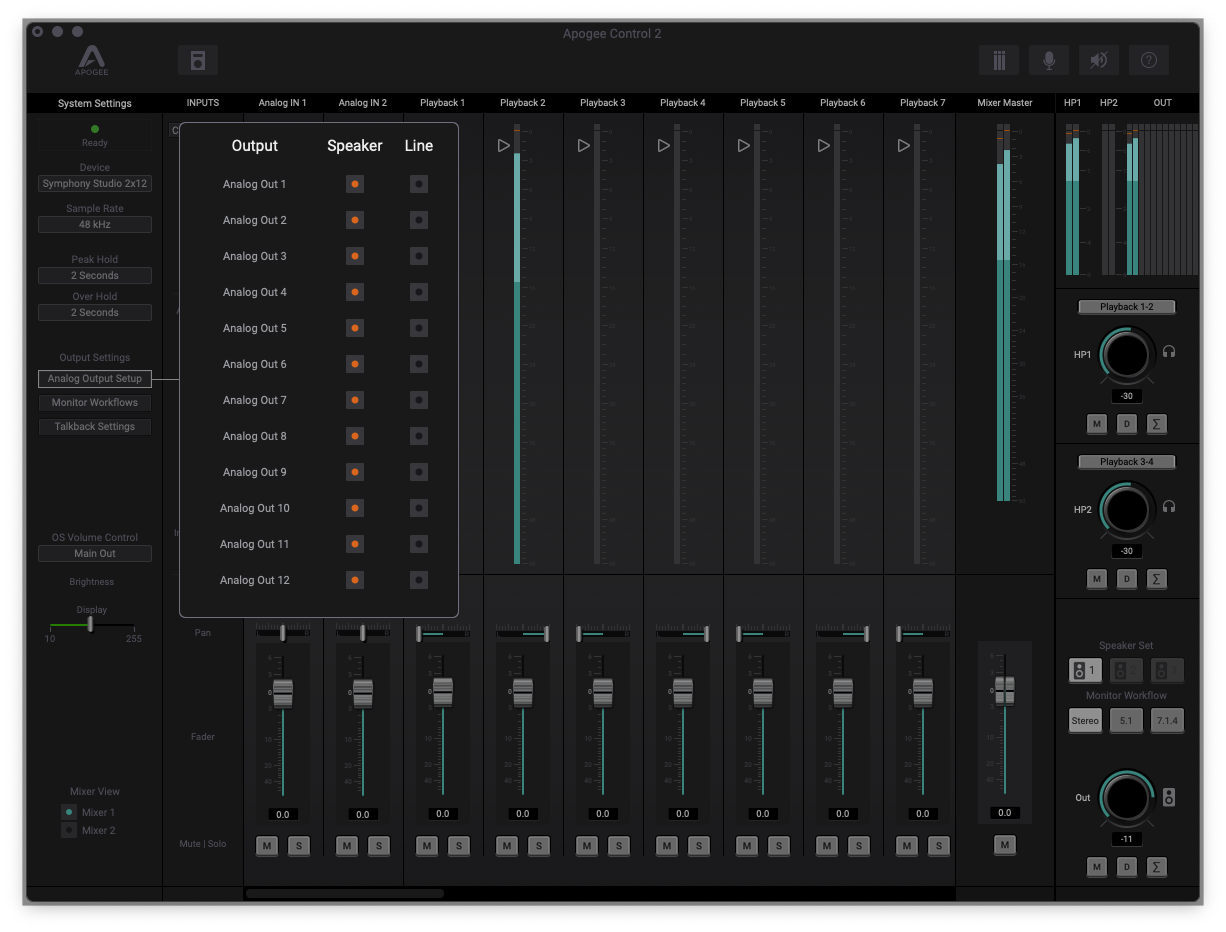Open Talkback Settings
1226x932 pixels.
point(95,427)
